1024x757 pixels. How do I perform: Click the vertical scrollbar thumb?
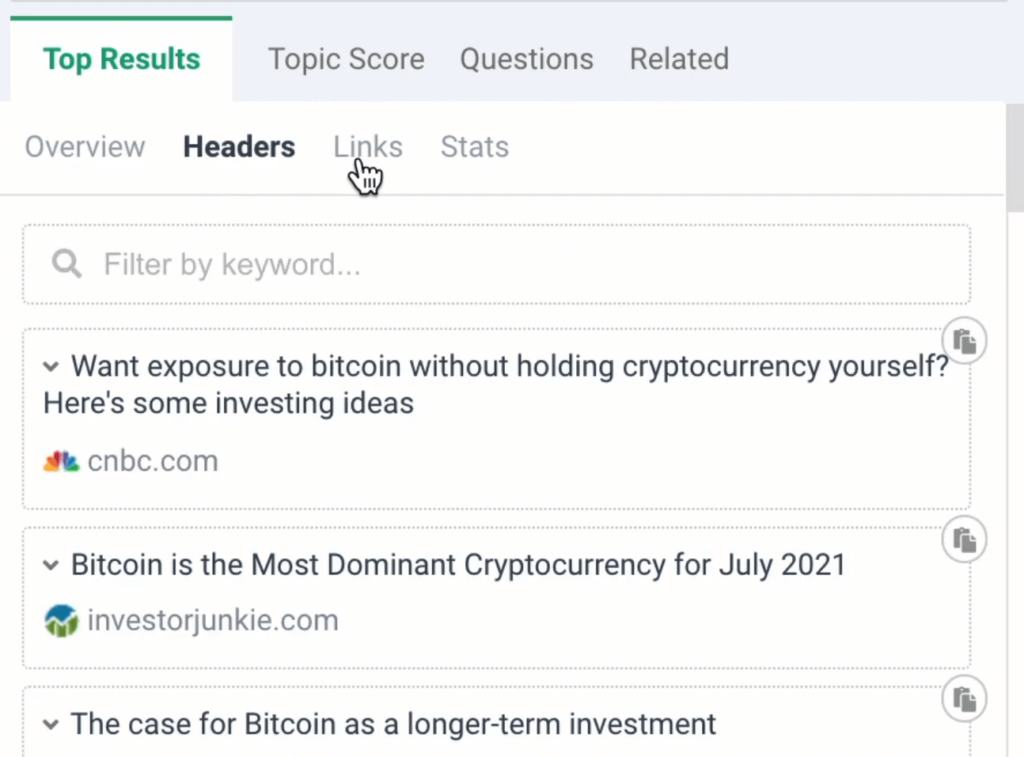[1015, 157]
